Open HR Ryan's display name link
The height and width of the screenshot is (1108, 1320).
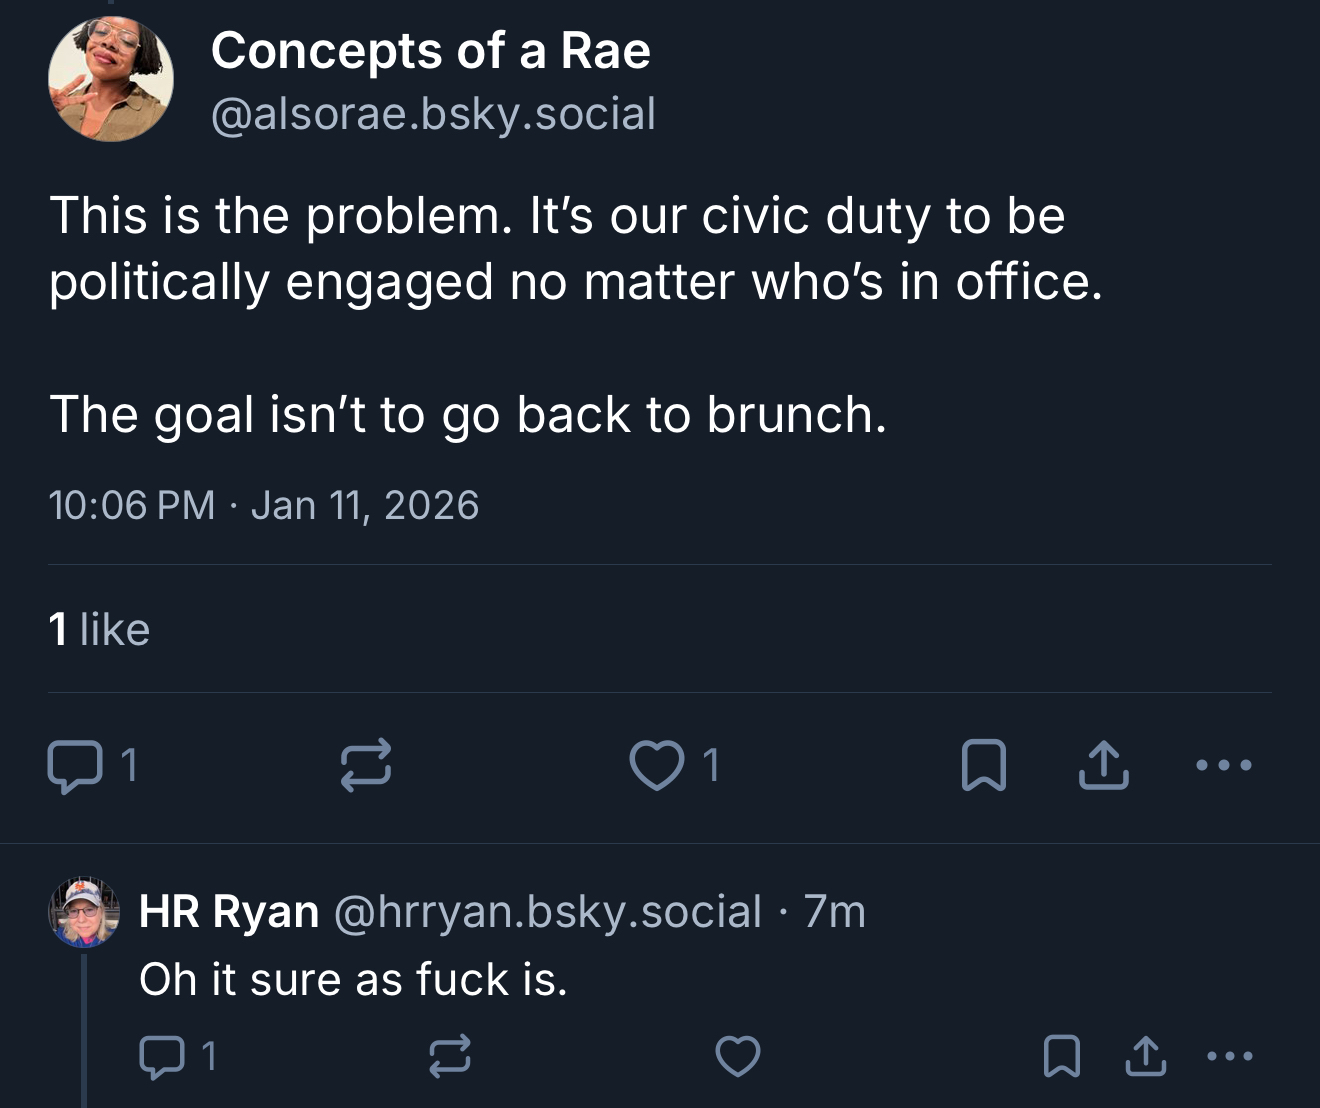point(229,912)
